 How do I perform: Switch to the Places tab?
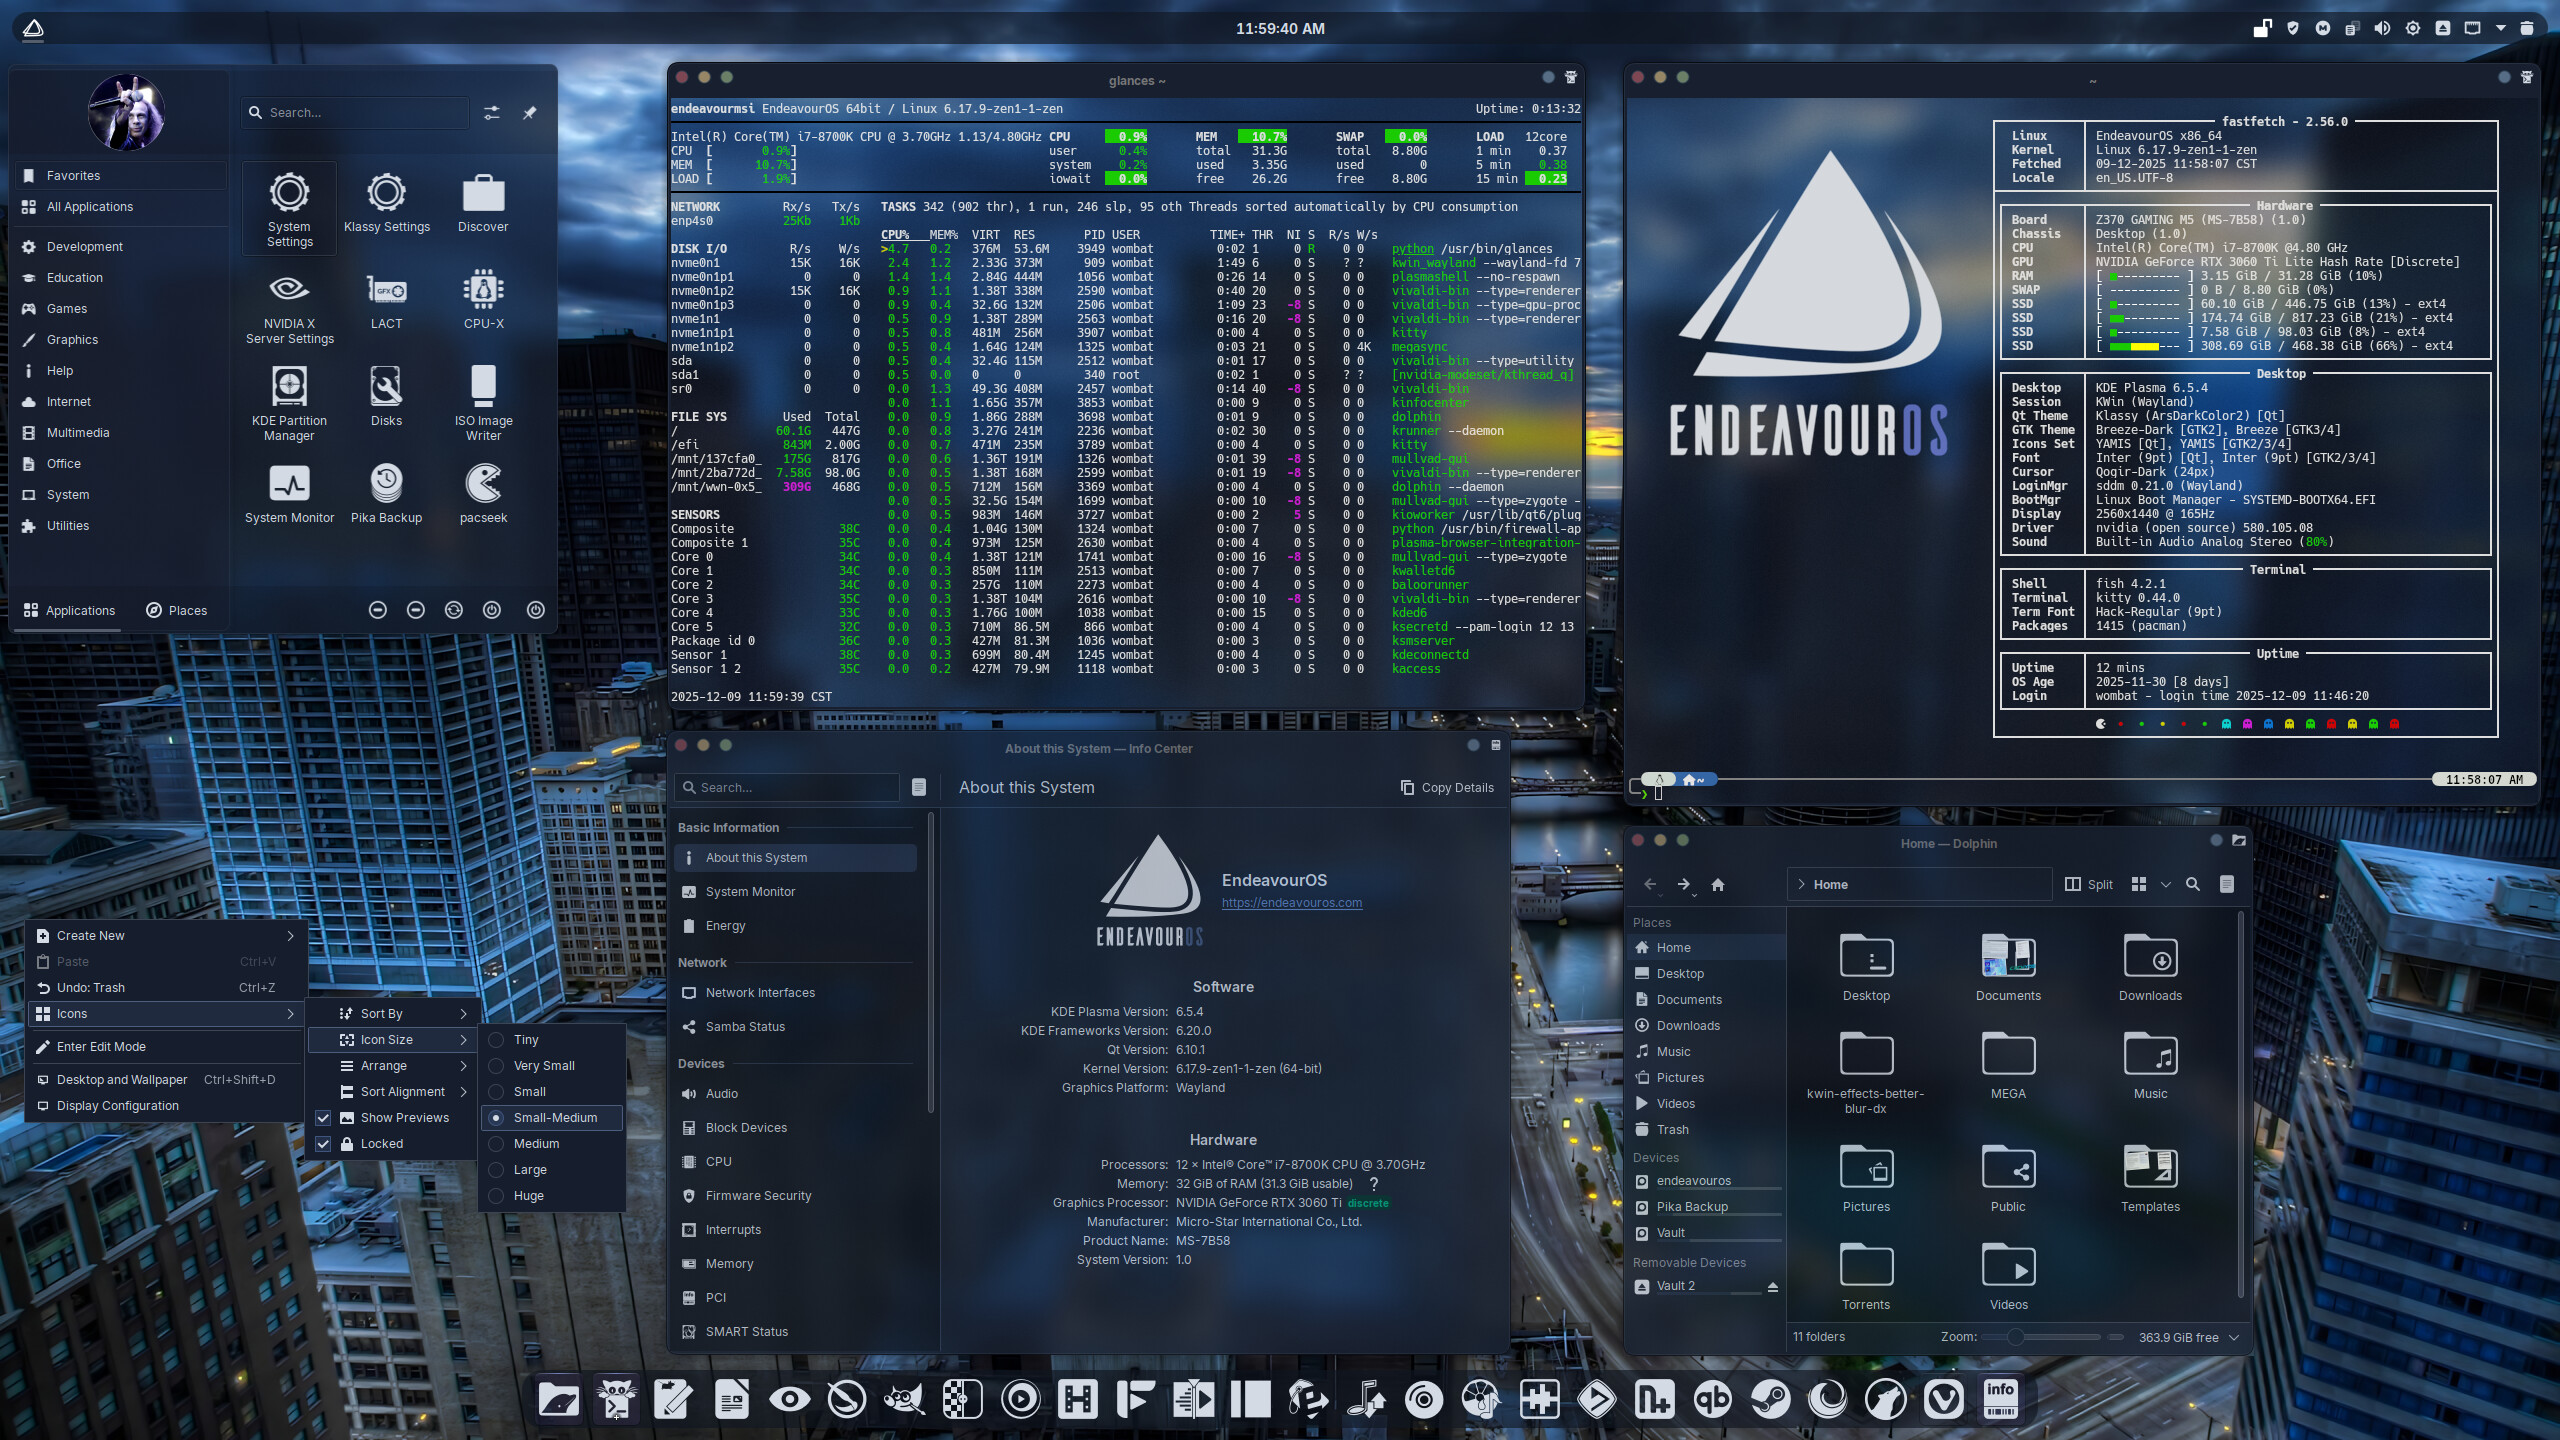176,610
